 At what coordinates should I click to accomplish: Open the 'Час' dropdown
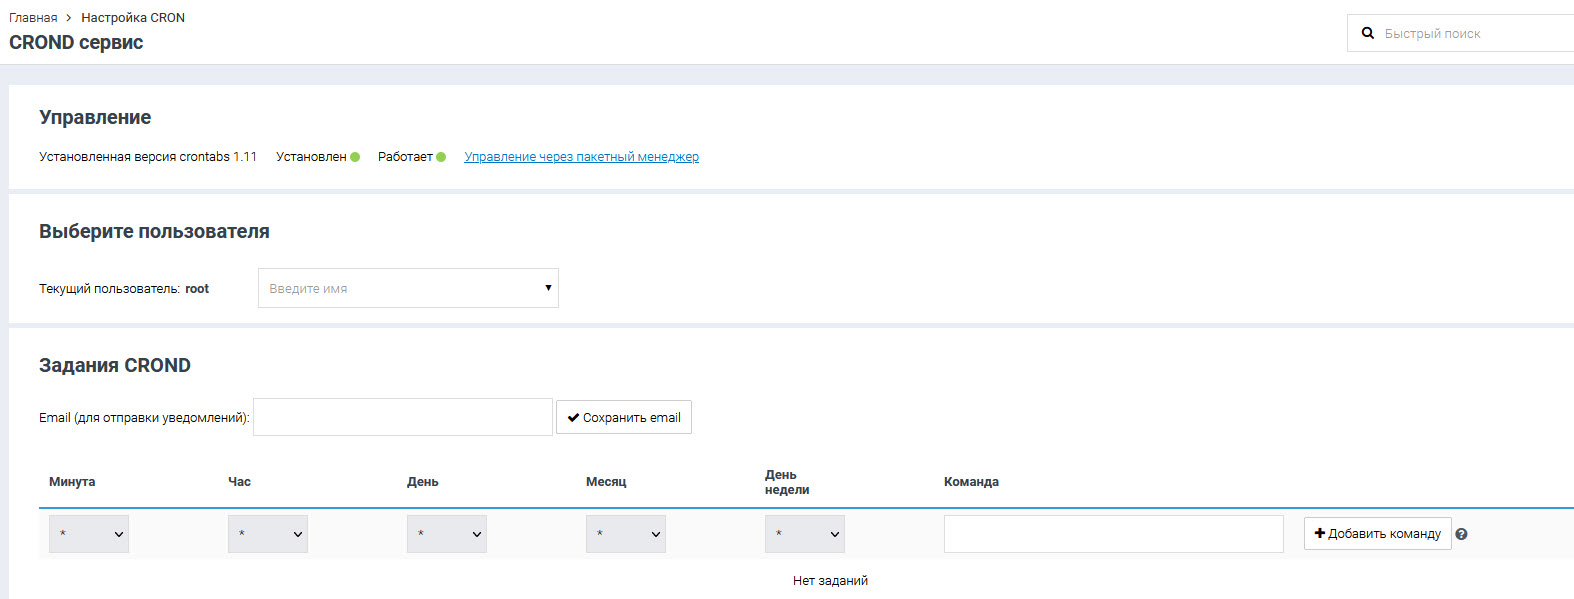click(x=268, y=534)
